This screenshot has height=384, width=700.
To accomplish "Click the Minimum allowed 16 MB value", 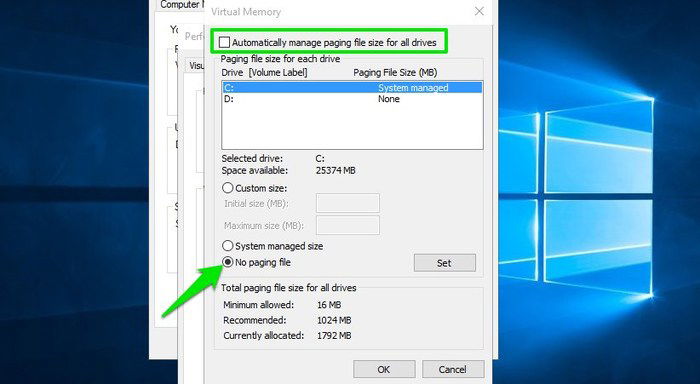I will [329, 305].
